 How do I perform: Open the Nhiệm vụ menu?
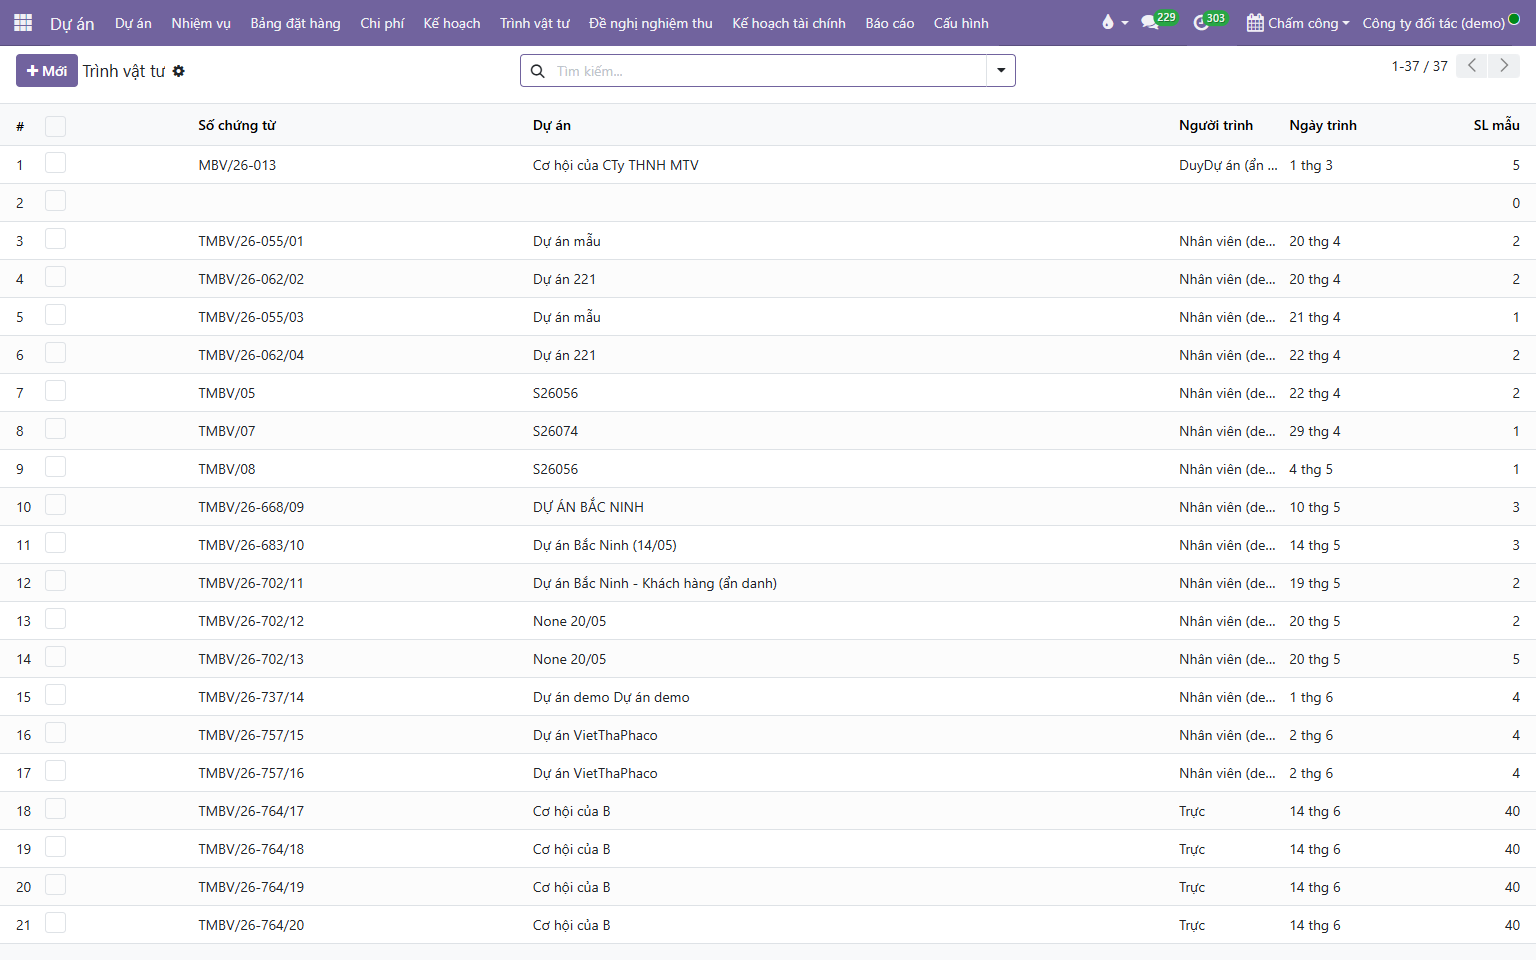coord(201,23)
